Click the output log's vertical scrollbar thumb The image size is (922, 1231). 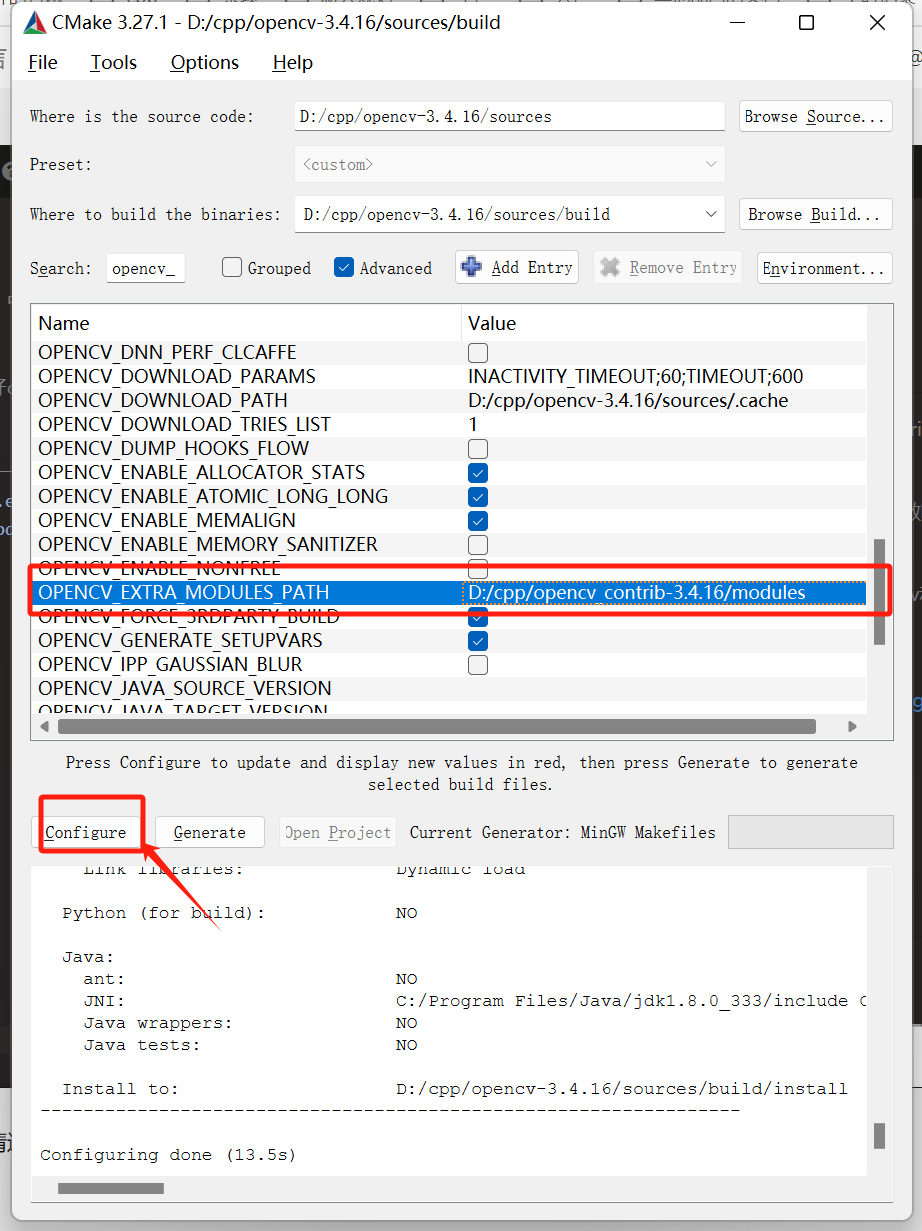pyautogui.click(x=879, y=1135)
